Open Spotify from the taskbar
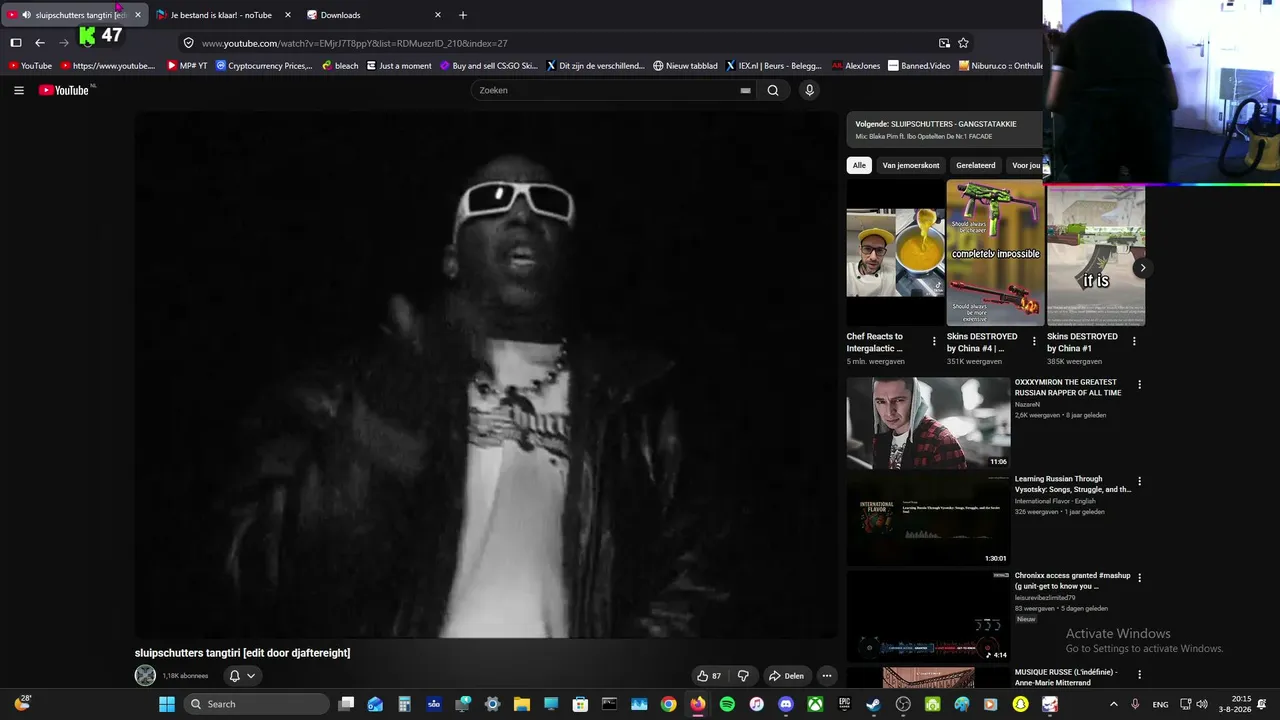Image resolution: width=1280 pixels, height=720 pixels. click(x=727, y=704)
